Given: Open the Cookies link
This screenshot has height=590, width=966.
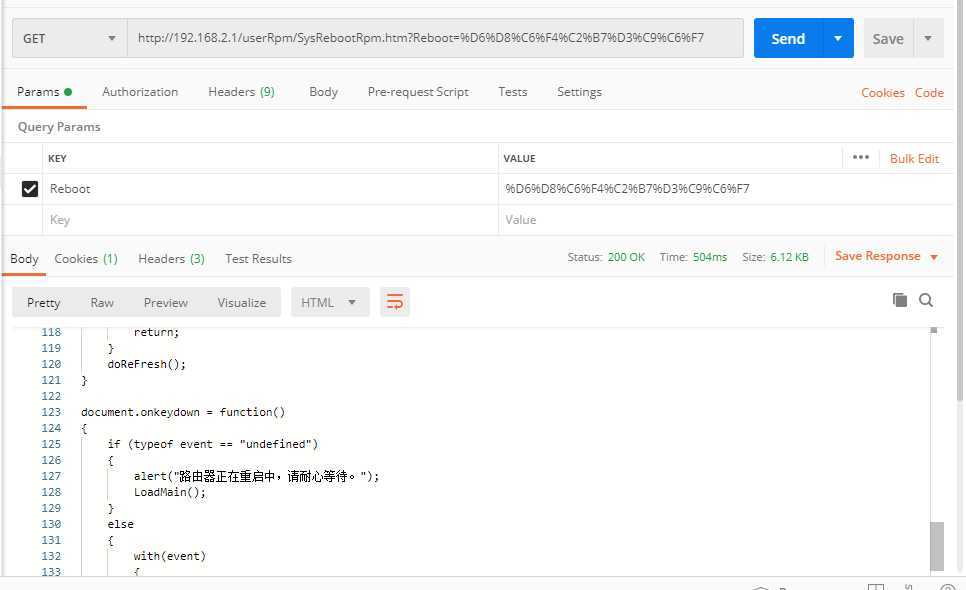Looking at the screenshot, I should 882,92.
